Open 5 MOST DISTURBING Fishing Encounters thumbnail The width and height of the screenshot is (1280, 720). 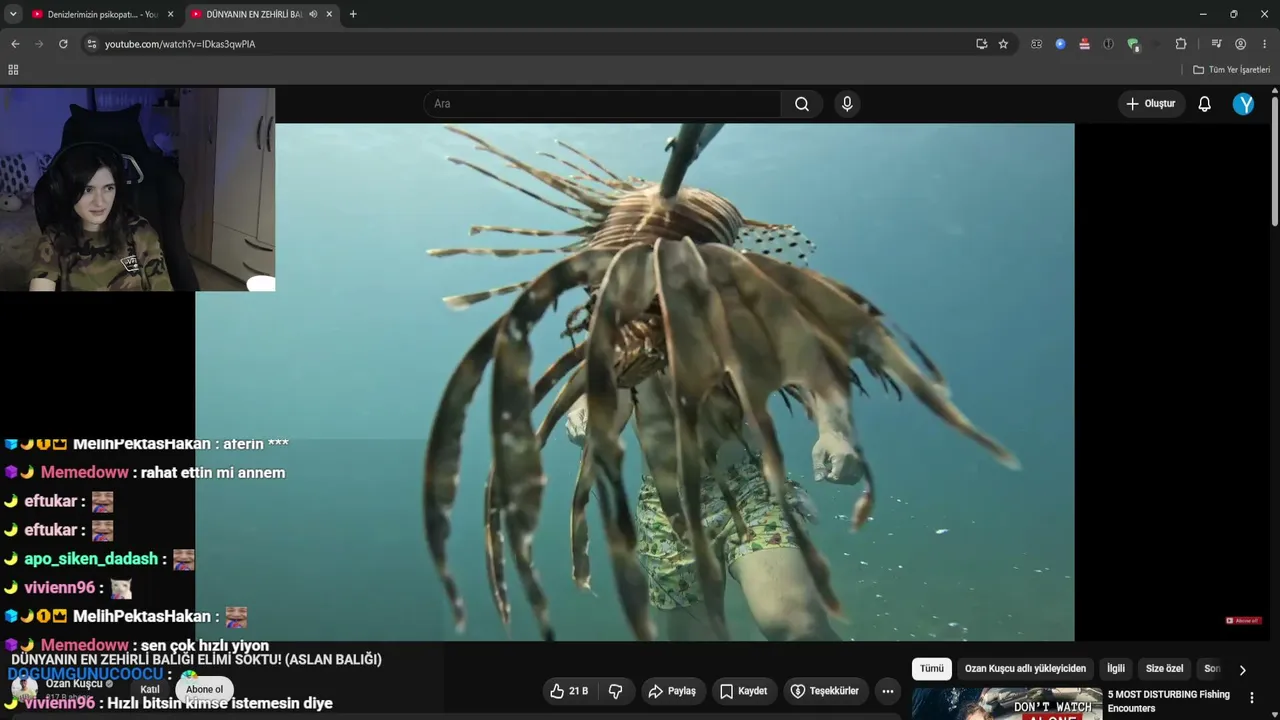(x=1007, y=704)
